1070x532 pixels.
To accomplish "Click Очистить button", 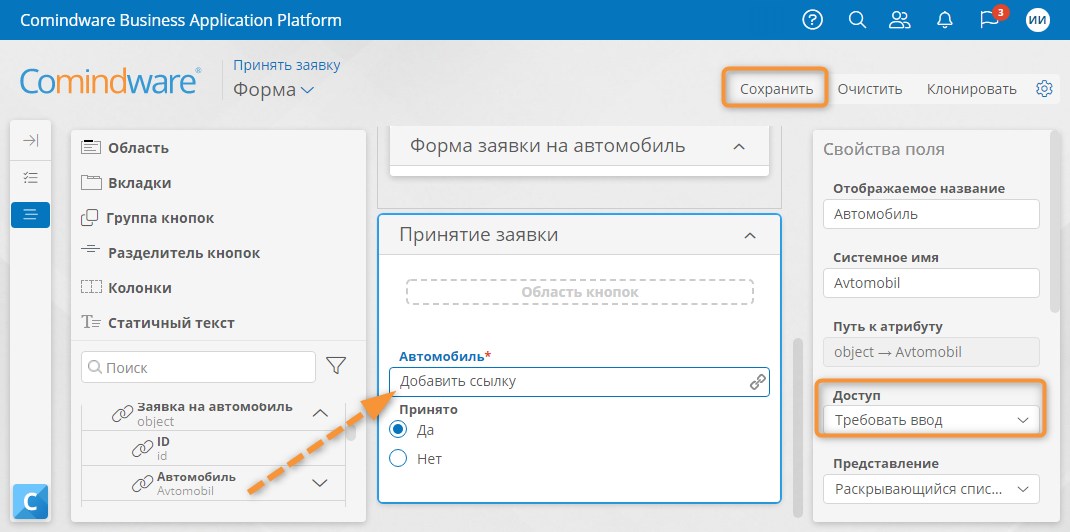I will pos(870,89).
